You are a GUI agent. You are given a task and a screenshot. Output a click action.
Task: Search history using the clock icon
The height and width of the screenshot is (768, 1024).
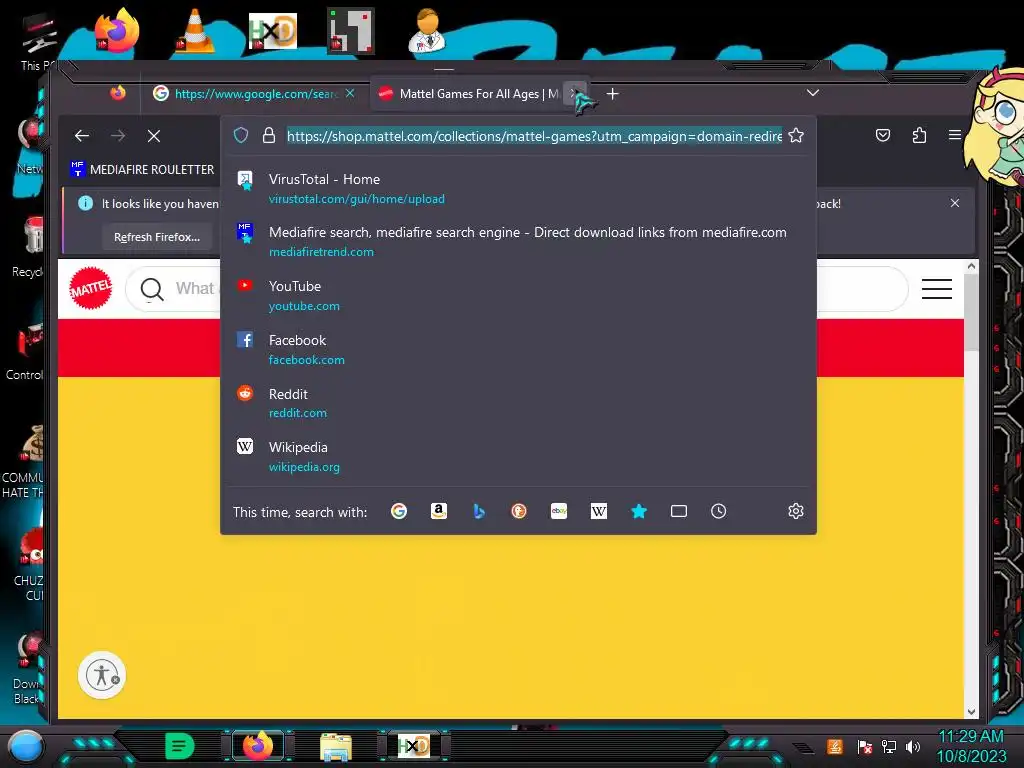pos(718,511)
